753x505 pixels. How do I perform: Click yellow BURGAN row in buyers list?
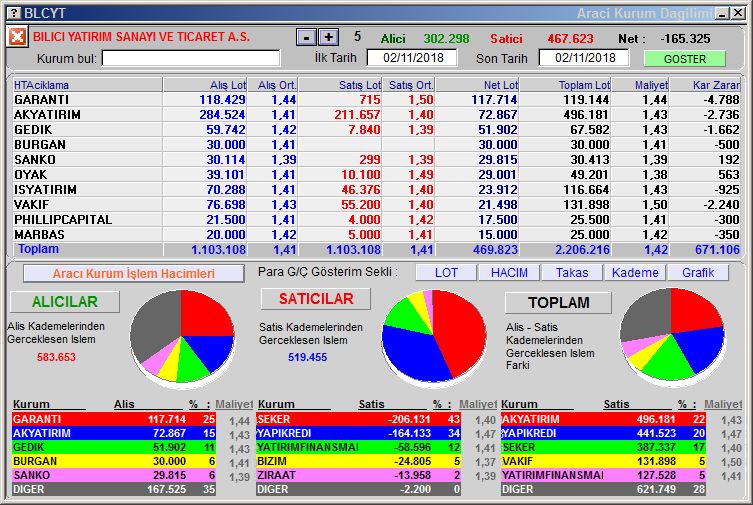[114, 461]
